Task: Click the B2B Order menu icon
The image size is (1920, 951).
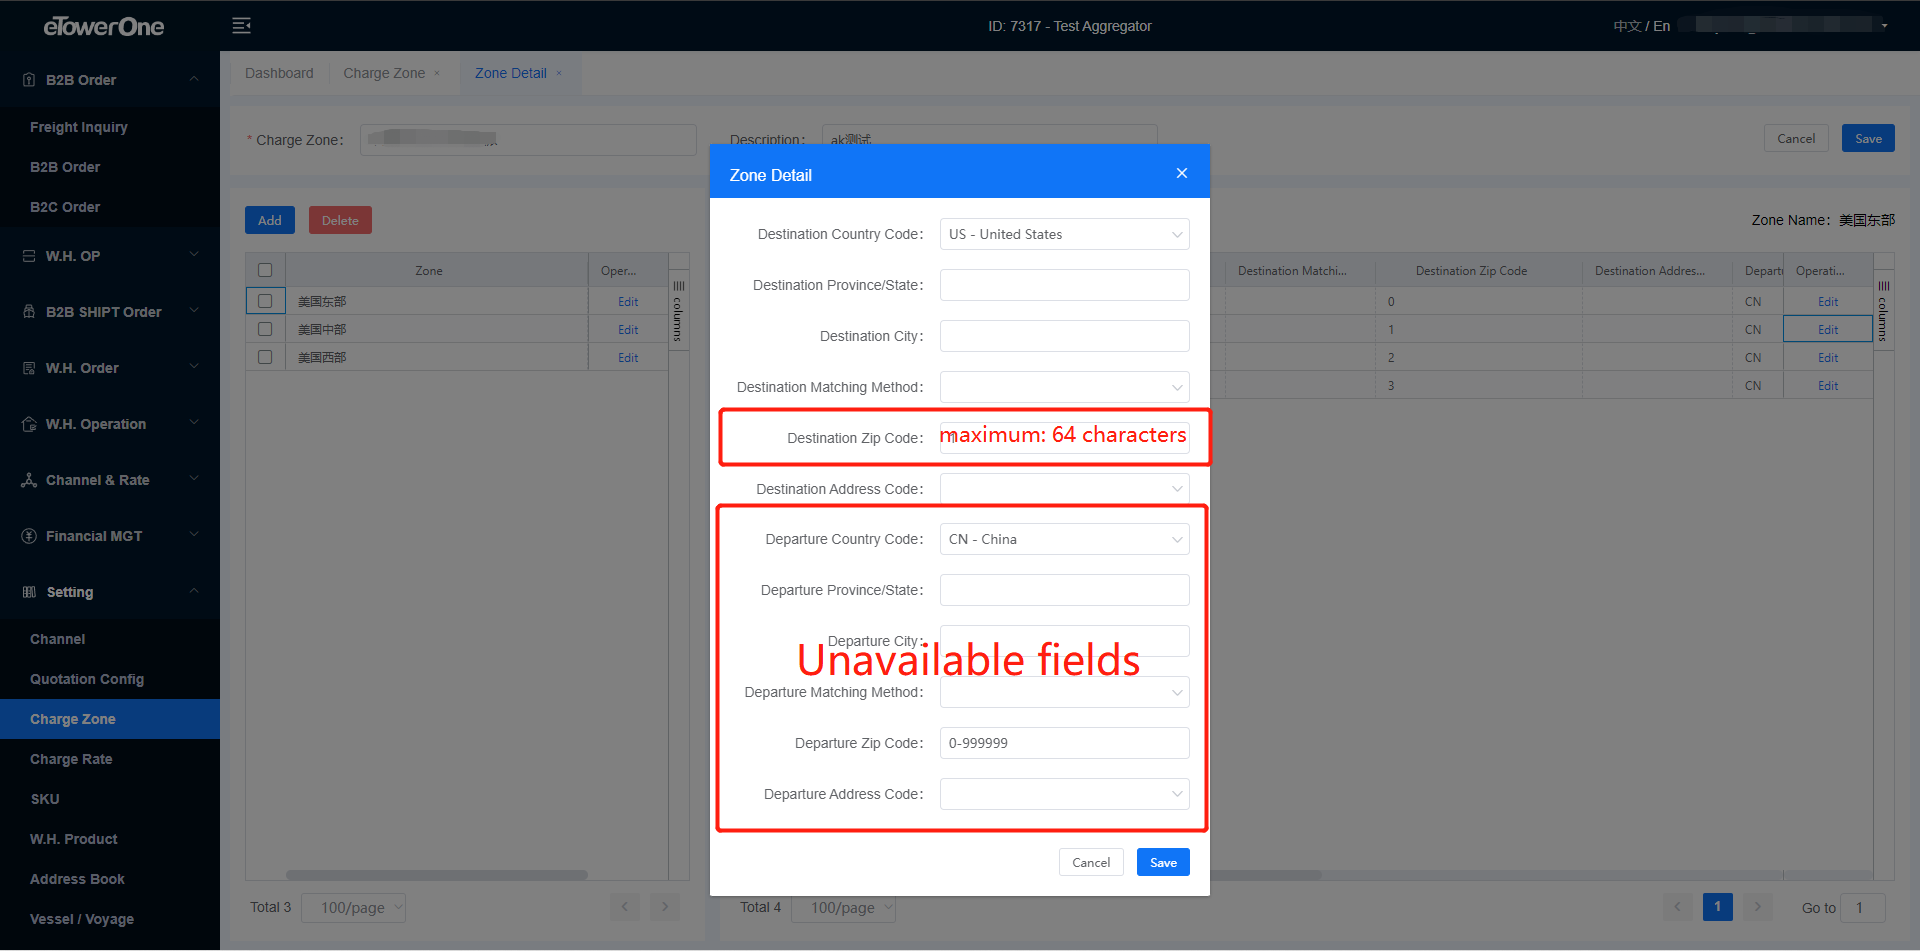Action: click(29, 80)
